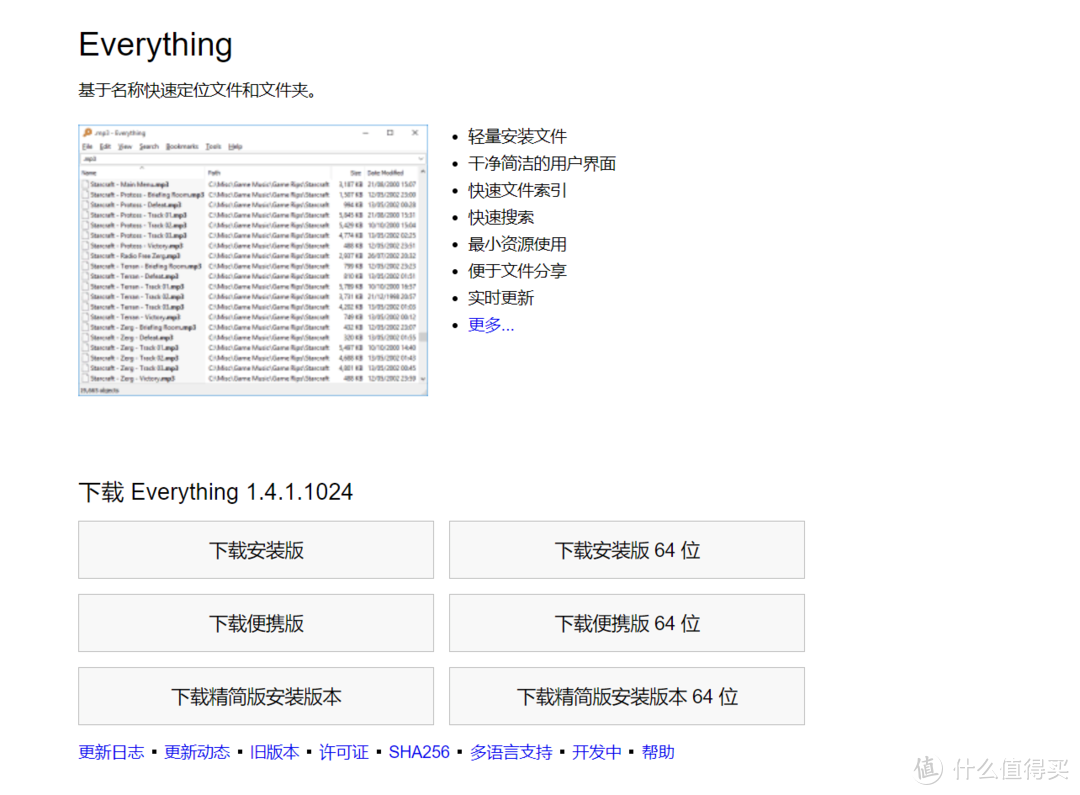This screenshot has width=1080, height=795.
Task: Open the 开发中 link
Action: click(x=596, y=752)
